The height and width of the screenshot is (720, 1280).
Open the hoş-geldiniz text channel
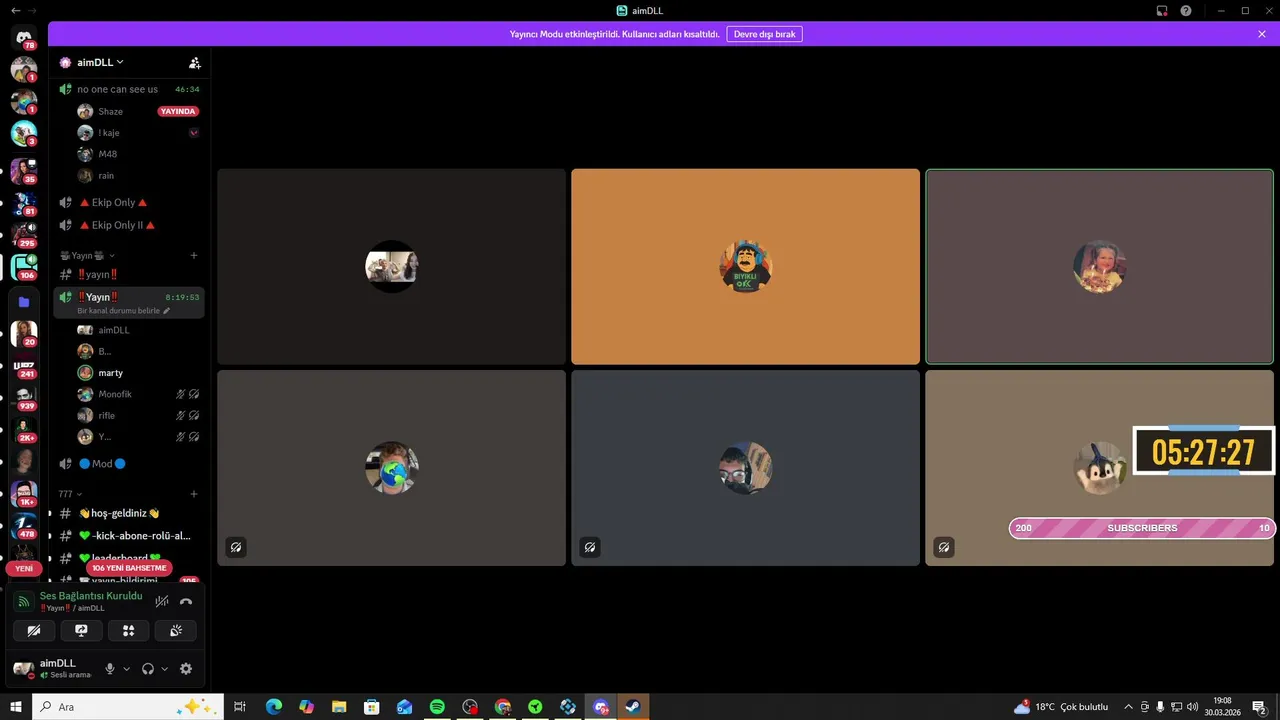pyautogui.click(x=129, y=513)
